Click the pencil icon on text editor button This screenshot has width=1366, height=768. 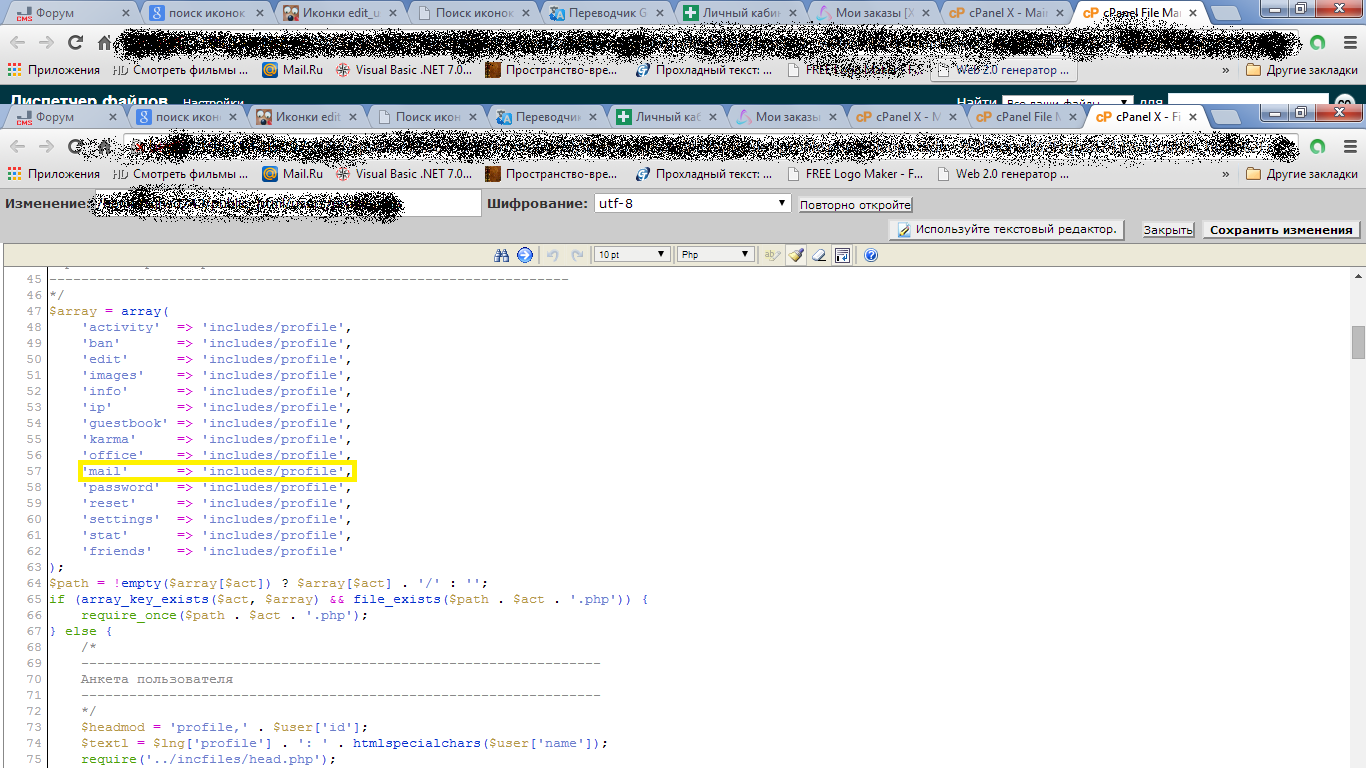(x=904, y=230)
